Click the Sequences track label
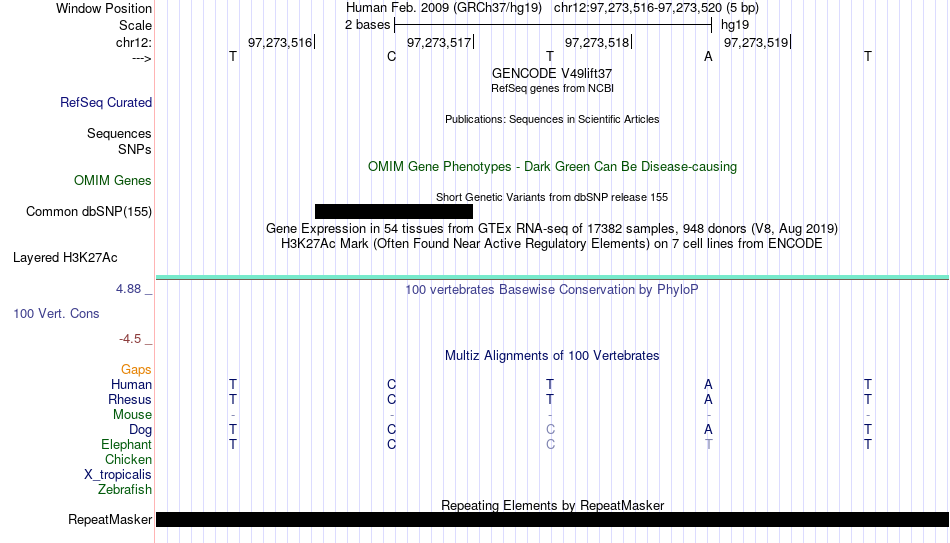 pos(119,133)
